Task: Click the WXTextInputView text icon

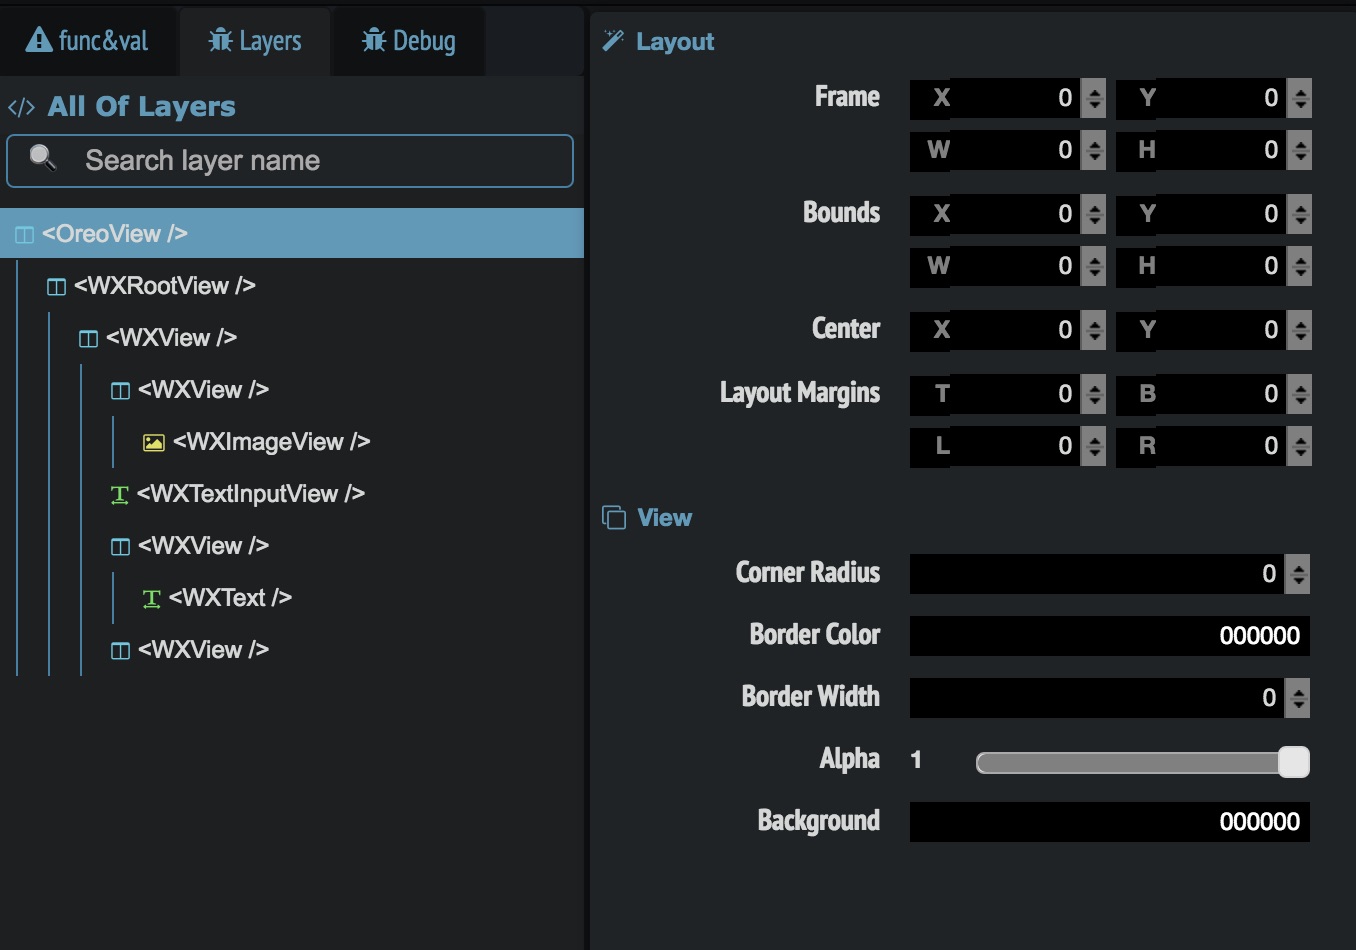Action: pyautogui.click(x=120, y=494)
